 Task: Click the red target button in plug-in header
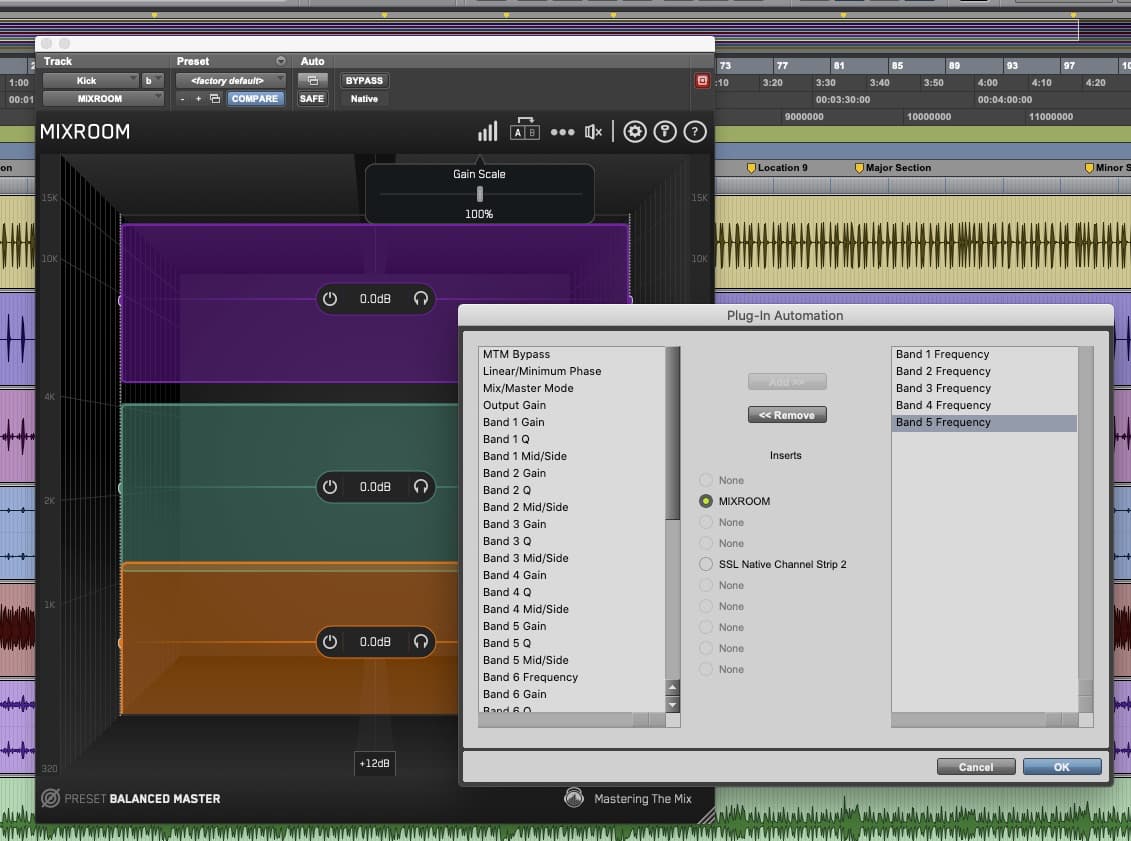pyautogui.click(x=702, y=80)
